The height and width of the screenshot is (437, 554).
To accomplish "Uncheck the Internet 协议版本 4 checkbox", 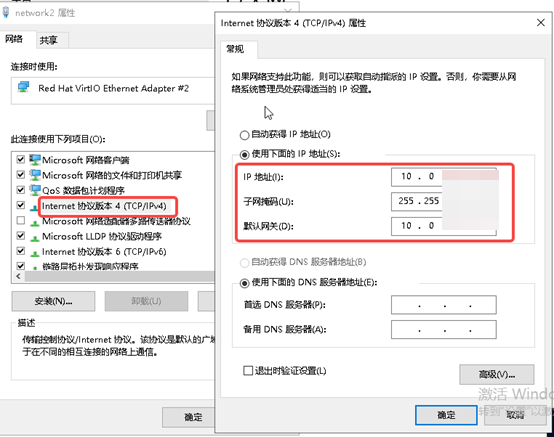I will pos(20,205).
